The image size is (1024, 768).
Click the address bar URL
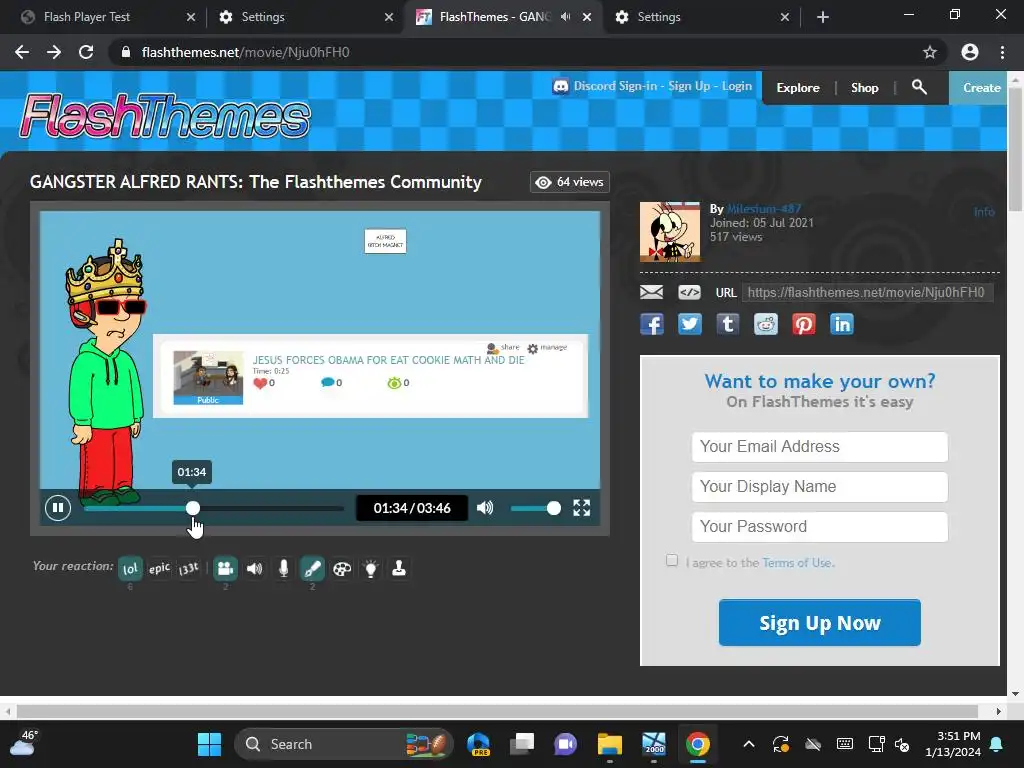(246, 52)
